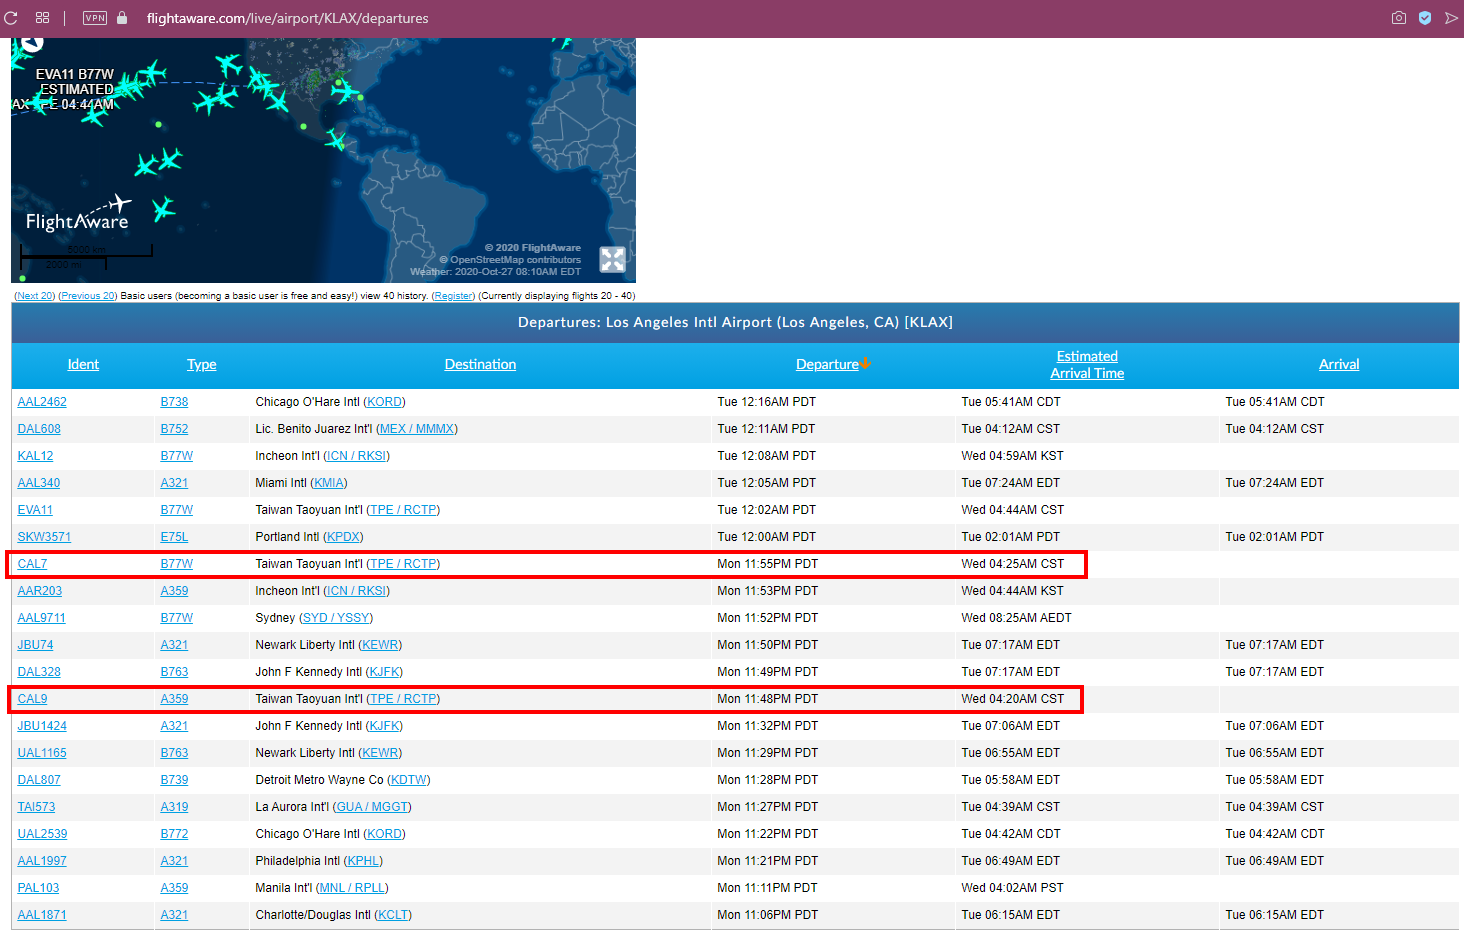Click the camera snapshot icon

[x=1399, y=18]
